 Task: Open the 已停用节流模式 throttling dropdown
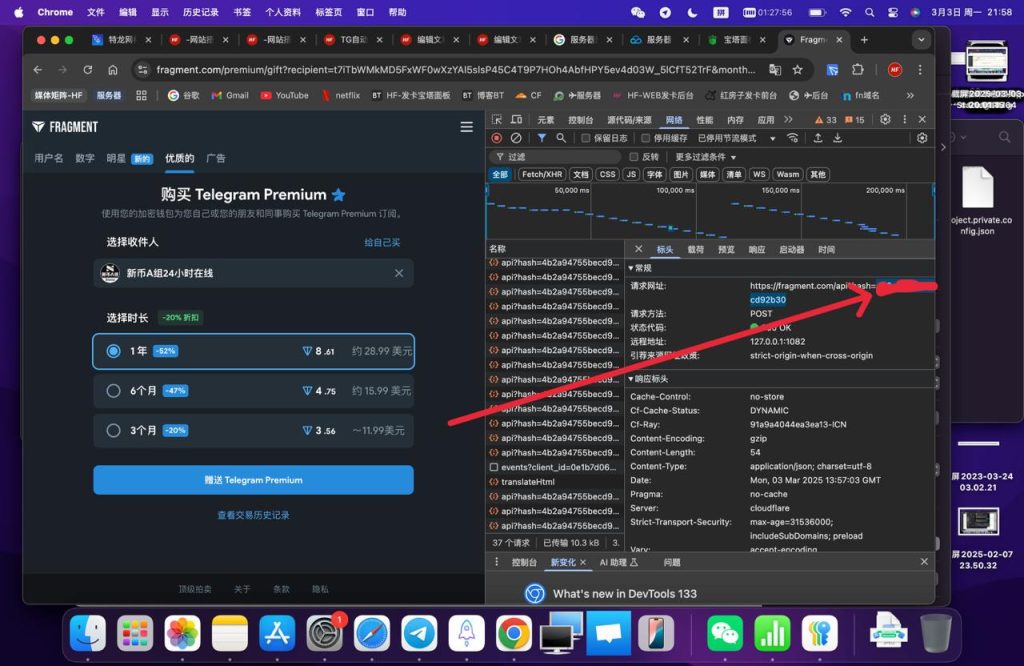pyautogui.click(x=733, y=138)
